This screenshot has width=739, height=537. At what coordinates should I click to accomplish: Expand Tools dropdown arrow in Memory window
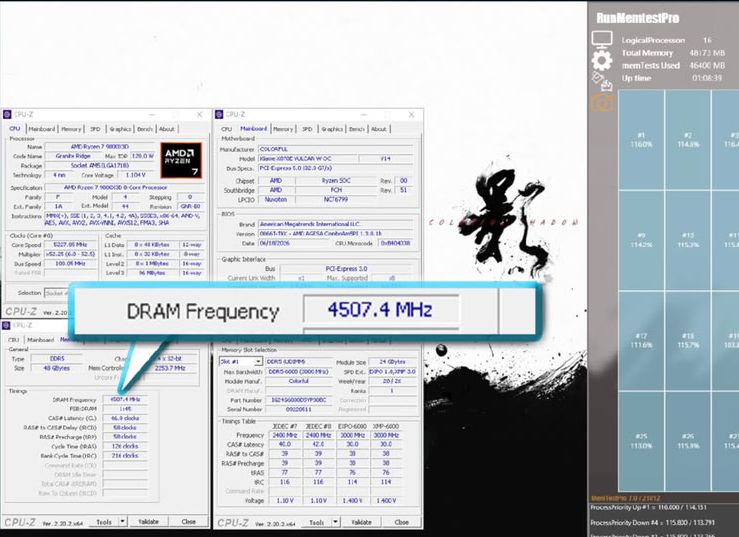123,521
